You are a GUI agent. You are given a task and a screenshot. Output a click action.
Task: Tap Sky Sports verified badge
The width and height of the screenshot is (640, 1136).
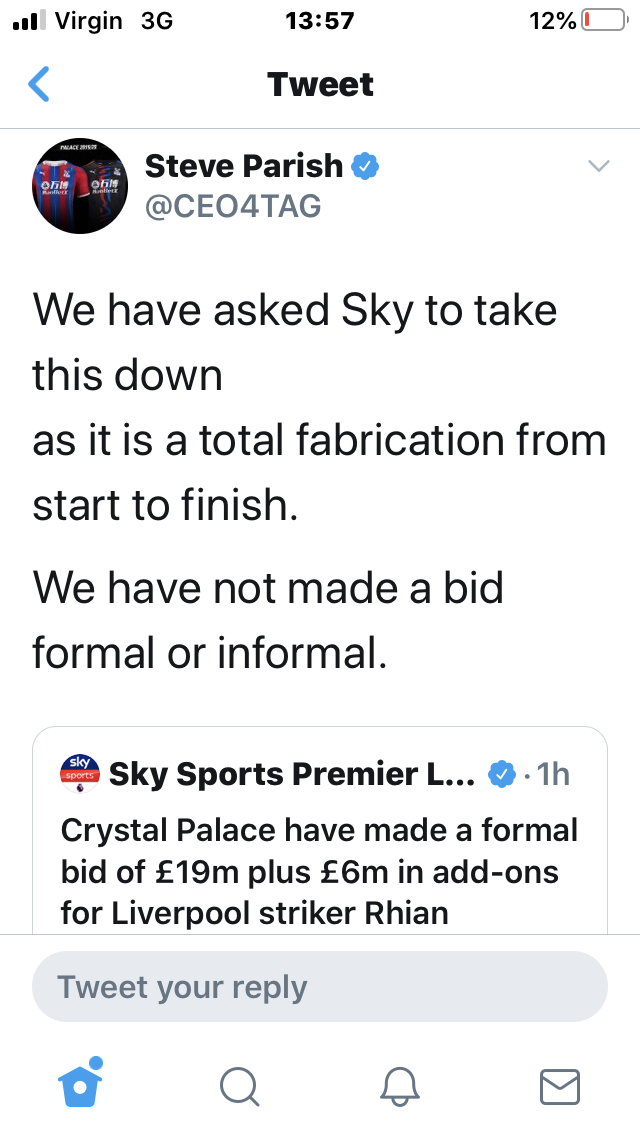pos(501,774)
